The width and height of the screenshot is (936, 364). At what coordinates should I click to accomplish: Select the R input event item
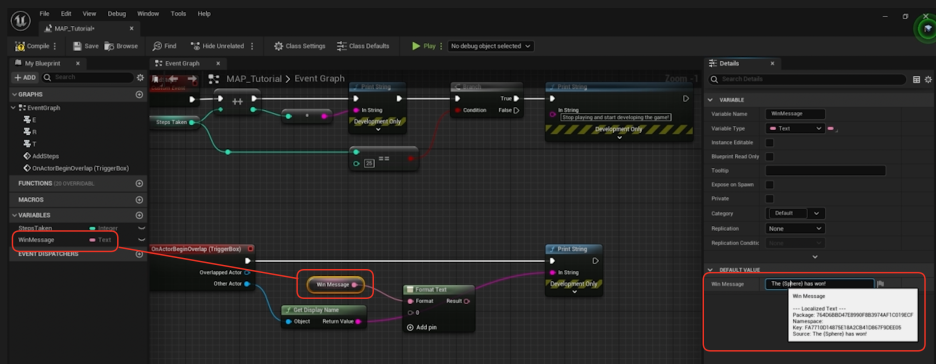pos(30,132)
